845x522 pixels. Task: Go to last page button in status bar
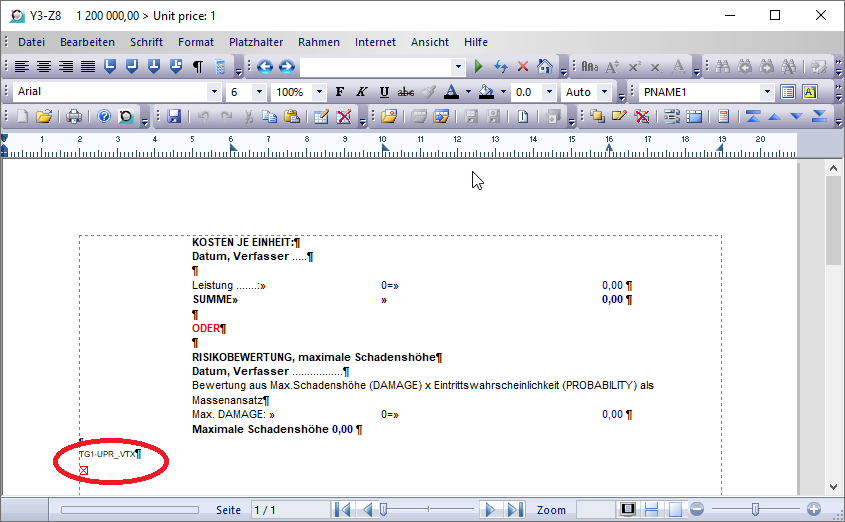click(x=515, y=509)
